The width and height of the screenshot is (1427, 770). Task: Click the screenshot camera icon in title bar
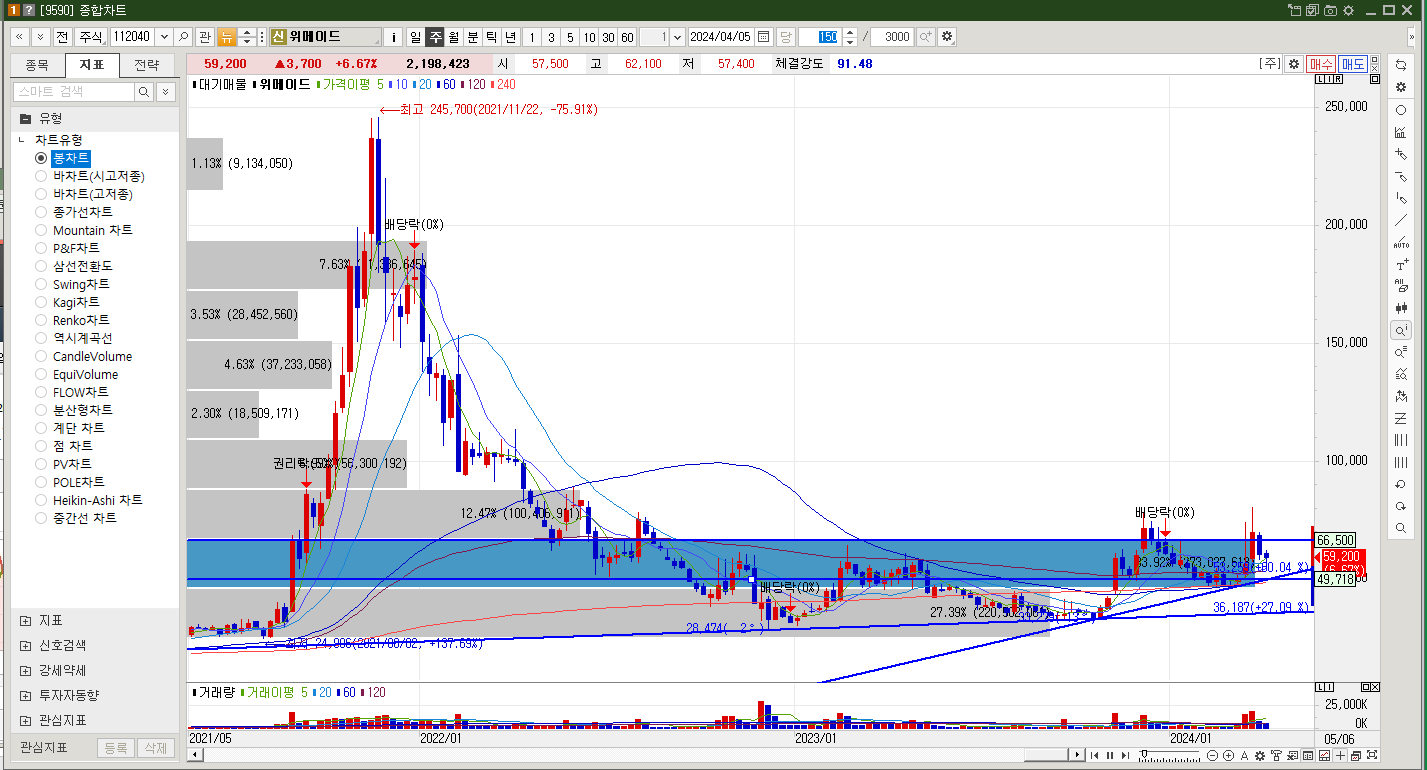click(1330, 10)
